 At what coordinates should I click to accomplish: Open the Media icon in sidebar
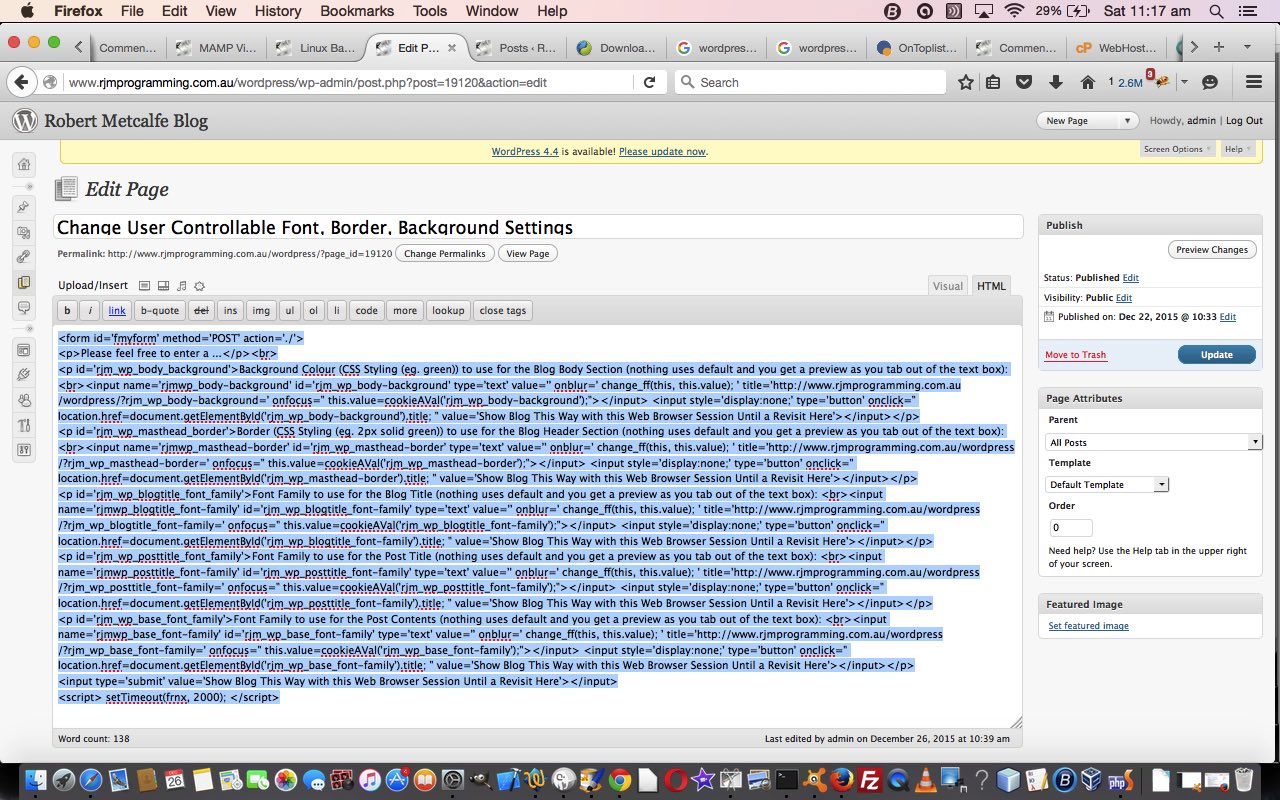[x=24, y=232]
